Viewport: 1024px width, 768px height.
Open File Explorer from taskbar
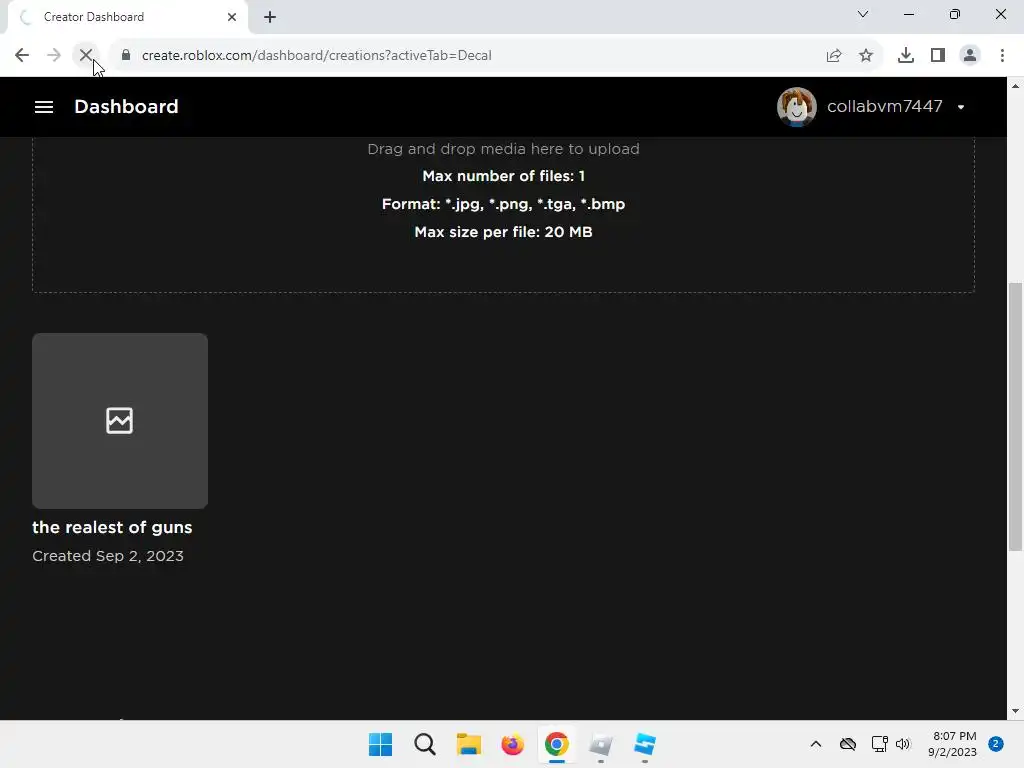pos(468,744)
